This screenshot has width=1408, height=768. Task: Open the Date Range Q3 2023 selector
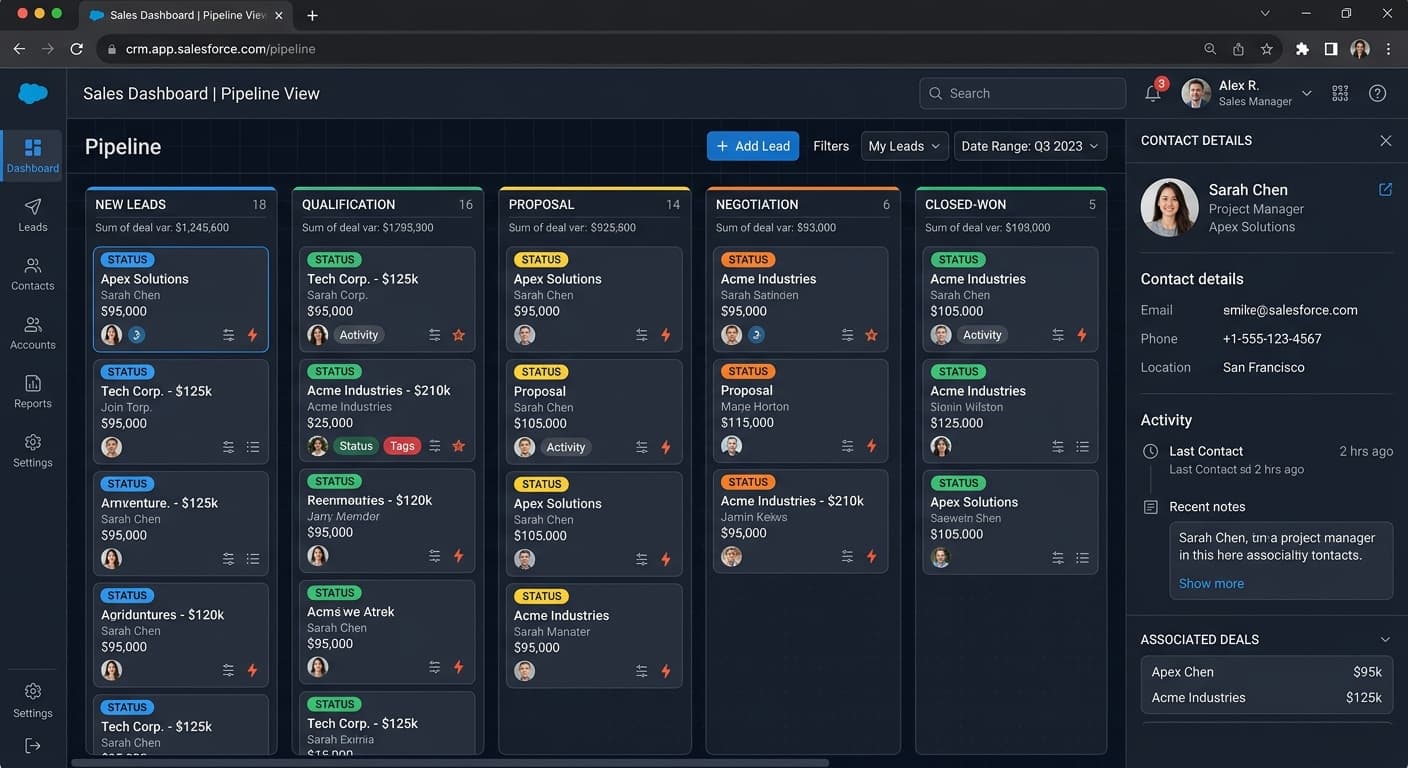coord(1030,146)
